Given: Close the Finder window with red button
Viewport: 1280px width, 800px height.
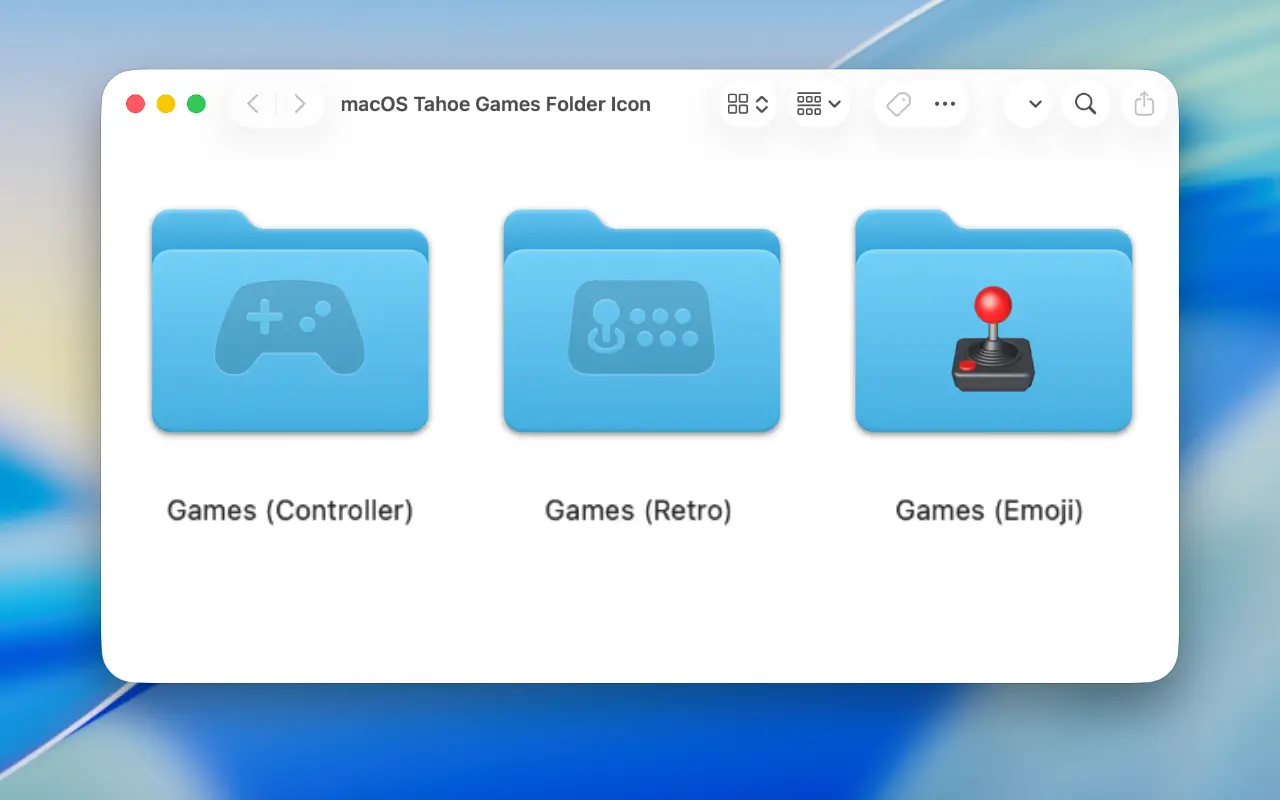Looking at the screenshot, I should pyautogui.click(x=135, y=104).
